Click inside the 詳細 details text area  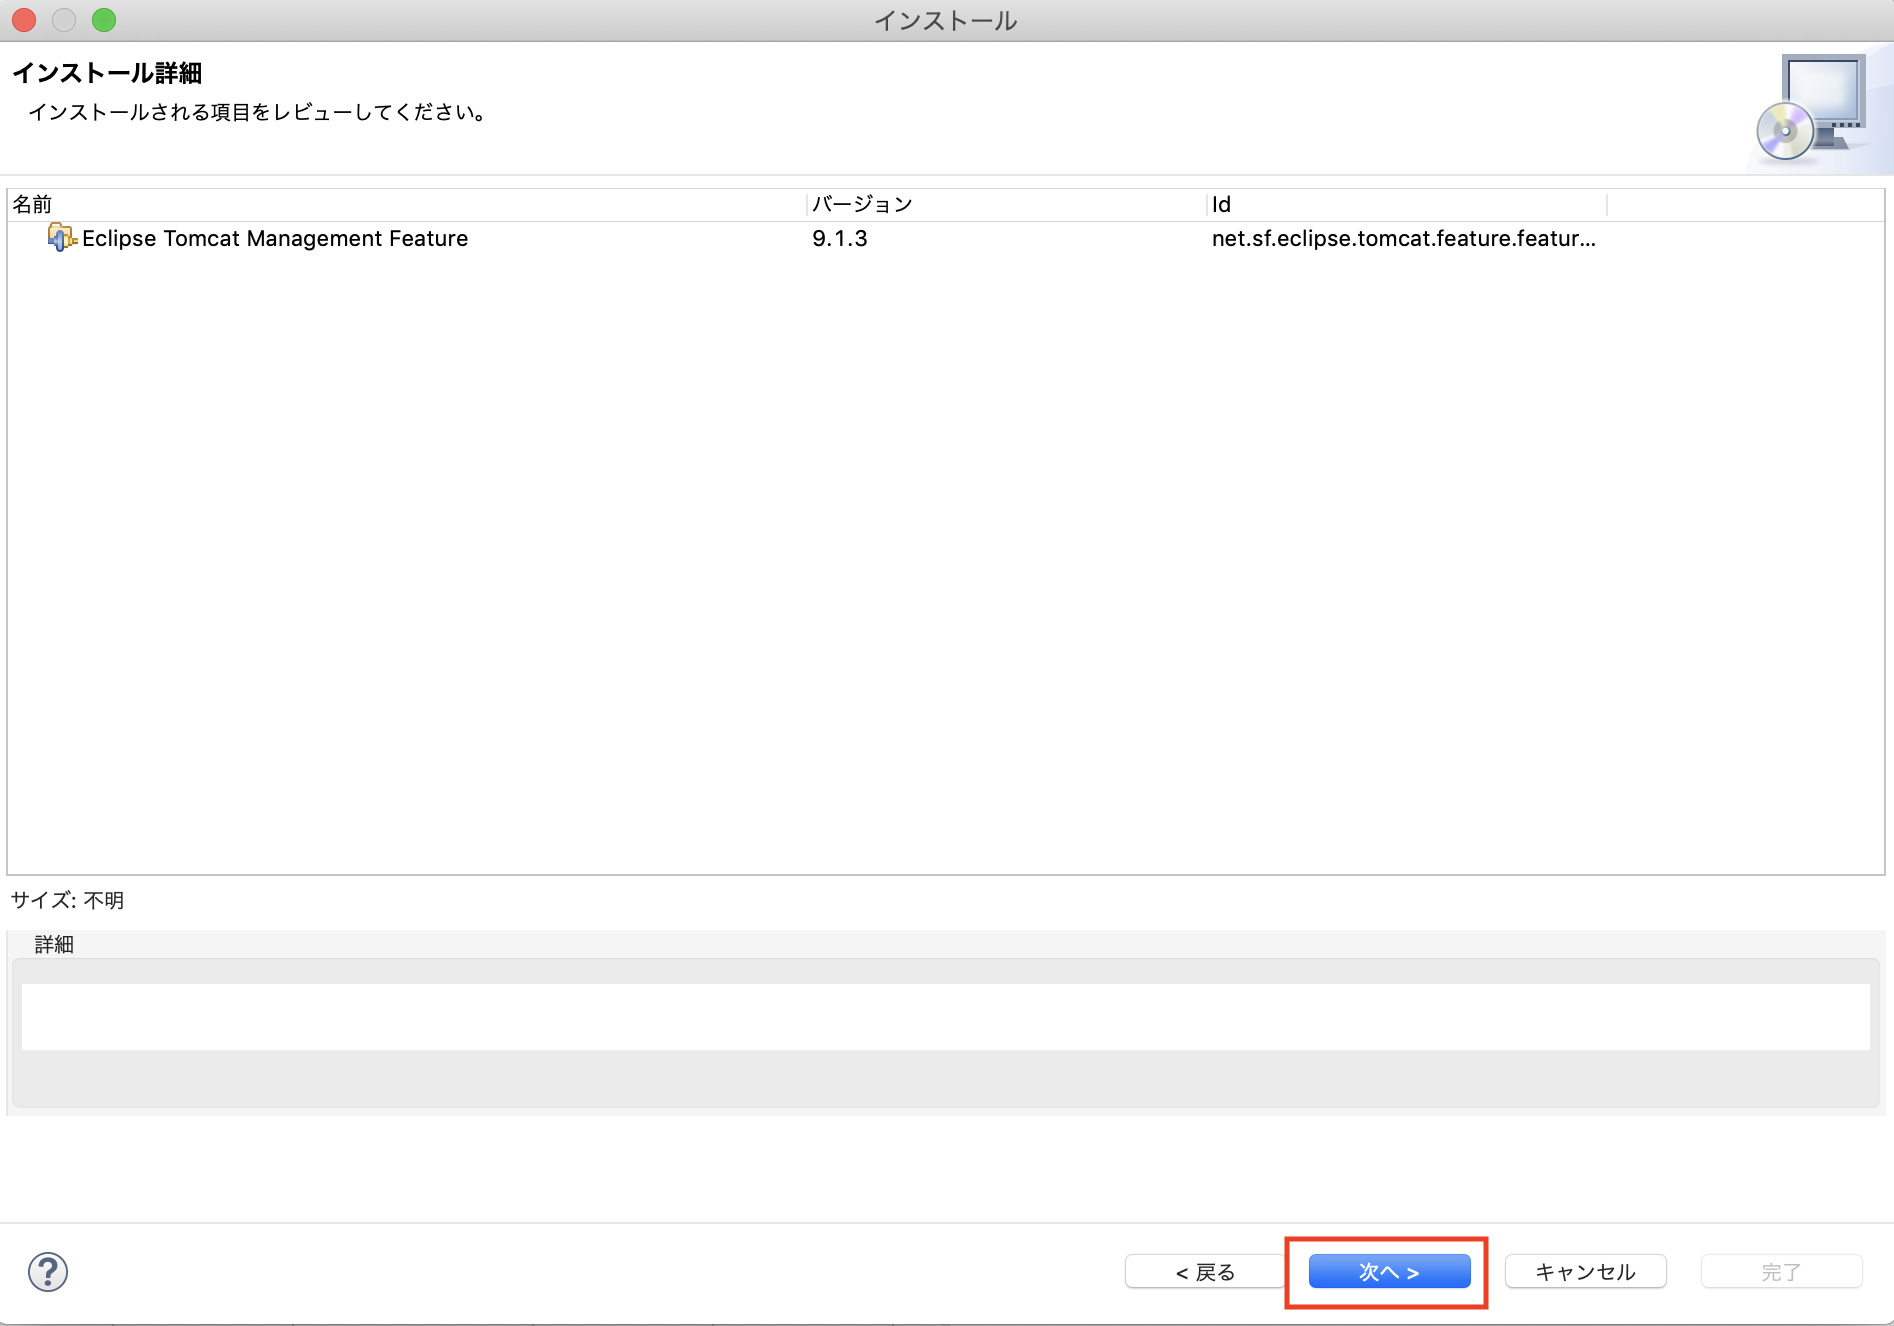945,1016
